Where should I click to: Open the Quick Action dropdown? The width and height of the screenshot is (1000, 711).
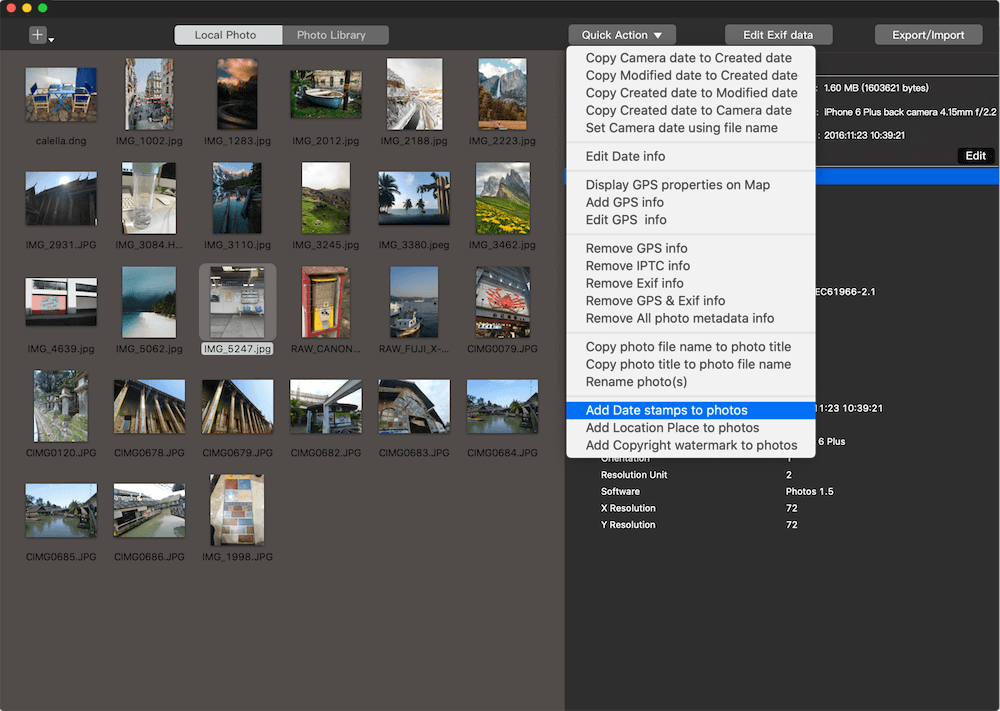point(622,35)
